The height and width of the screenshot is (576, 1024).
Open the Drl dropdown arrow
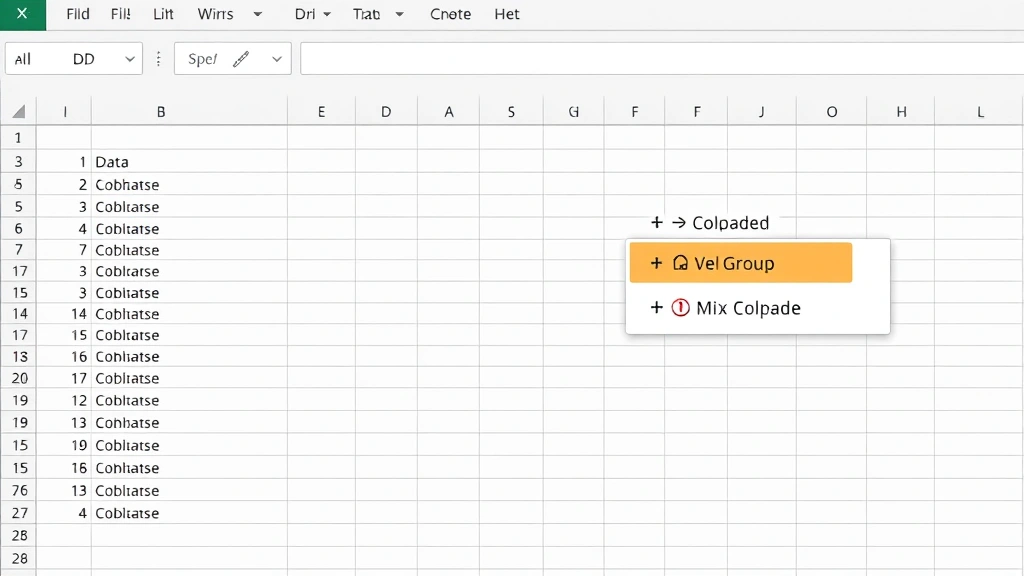(330, 14)
